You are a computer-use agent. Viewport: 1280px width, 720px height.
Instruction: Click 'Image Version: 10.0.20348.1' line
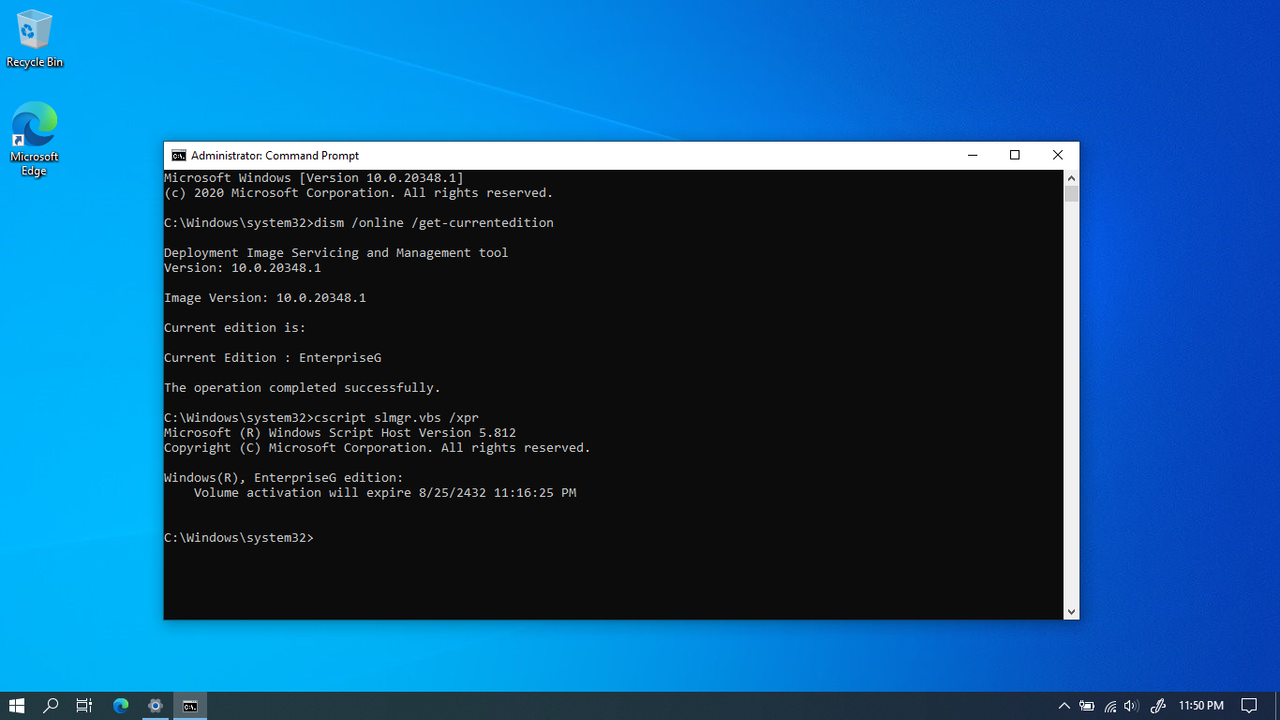click(265, 298)
